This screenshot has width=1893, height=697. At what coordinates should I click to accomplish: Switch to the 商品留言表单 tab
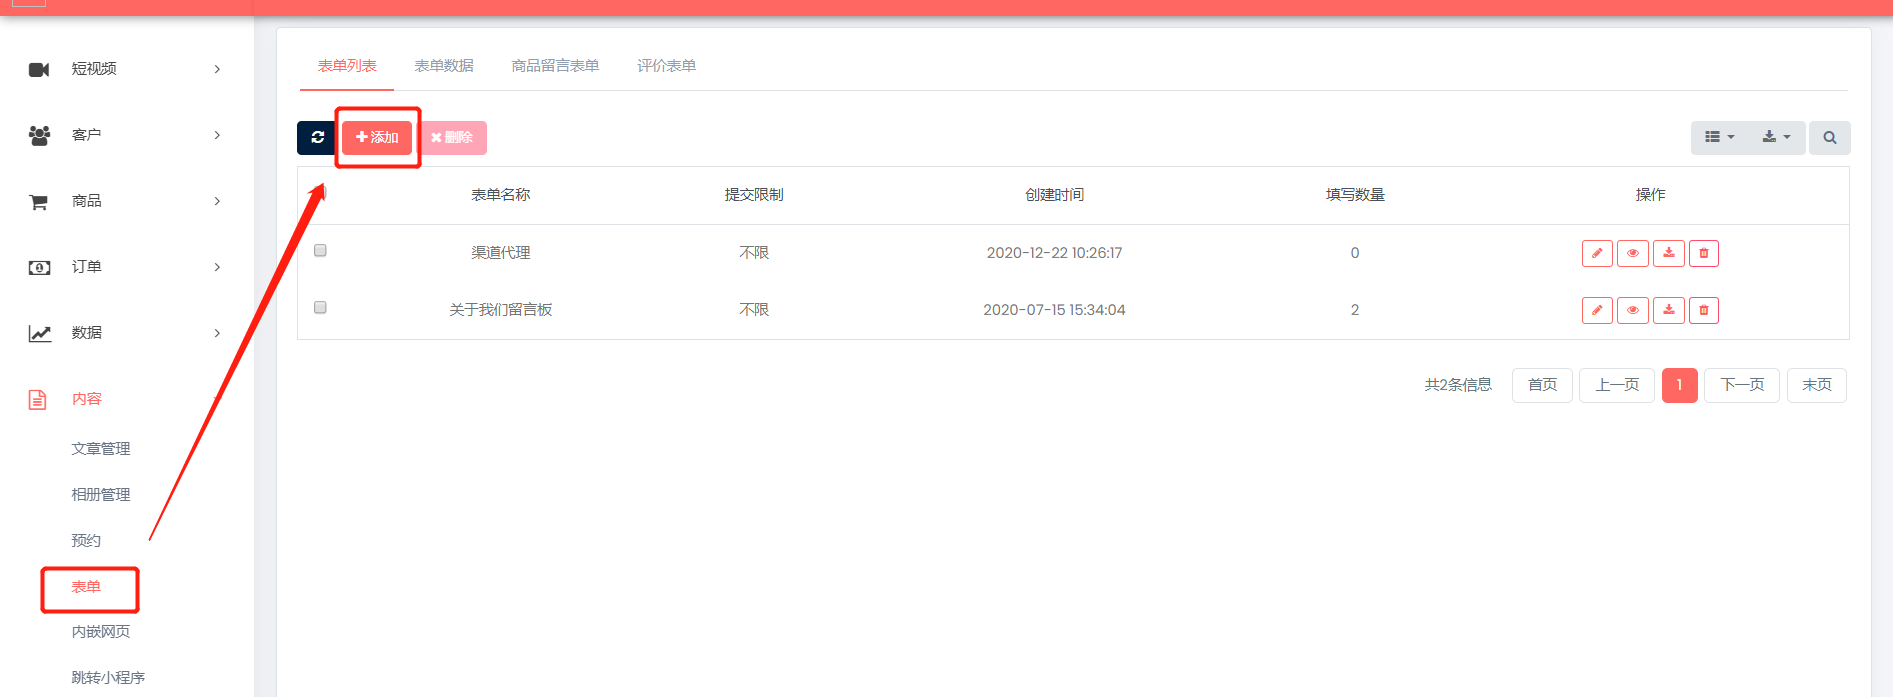tap(555, 66)
